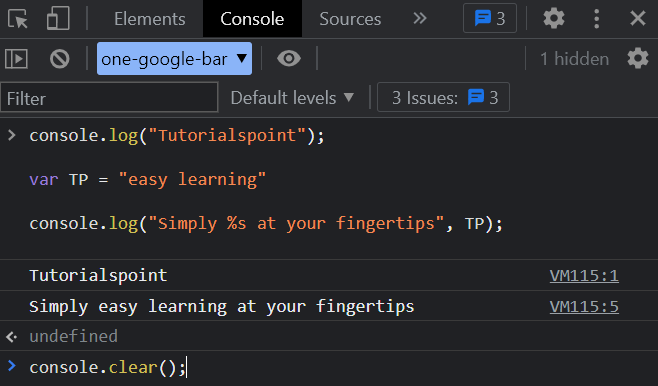Open the Sources tab
Viewport: 658px width, 386px height.
click(350, 19)
